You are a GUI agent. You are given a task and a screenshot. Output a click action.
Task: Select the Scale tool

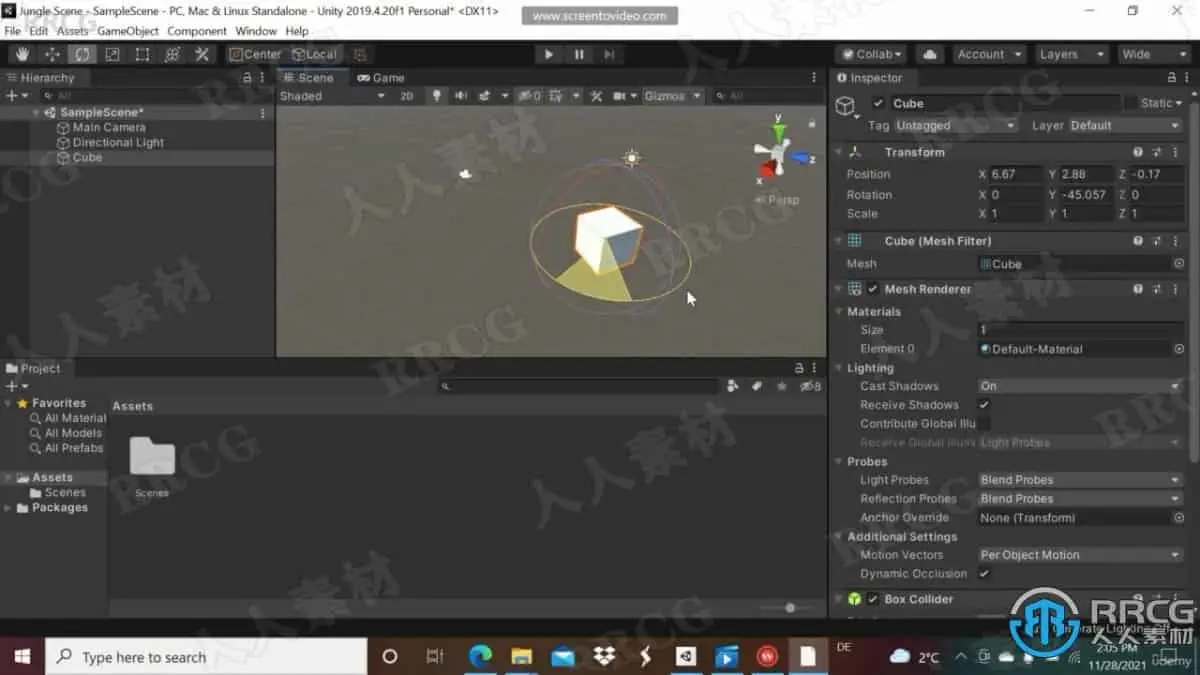pyautogui.click(x=112, y=54)
